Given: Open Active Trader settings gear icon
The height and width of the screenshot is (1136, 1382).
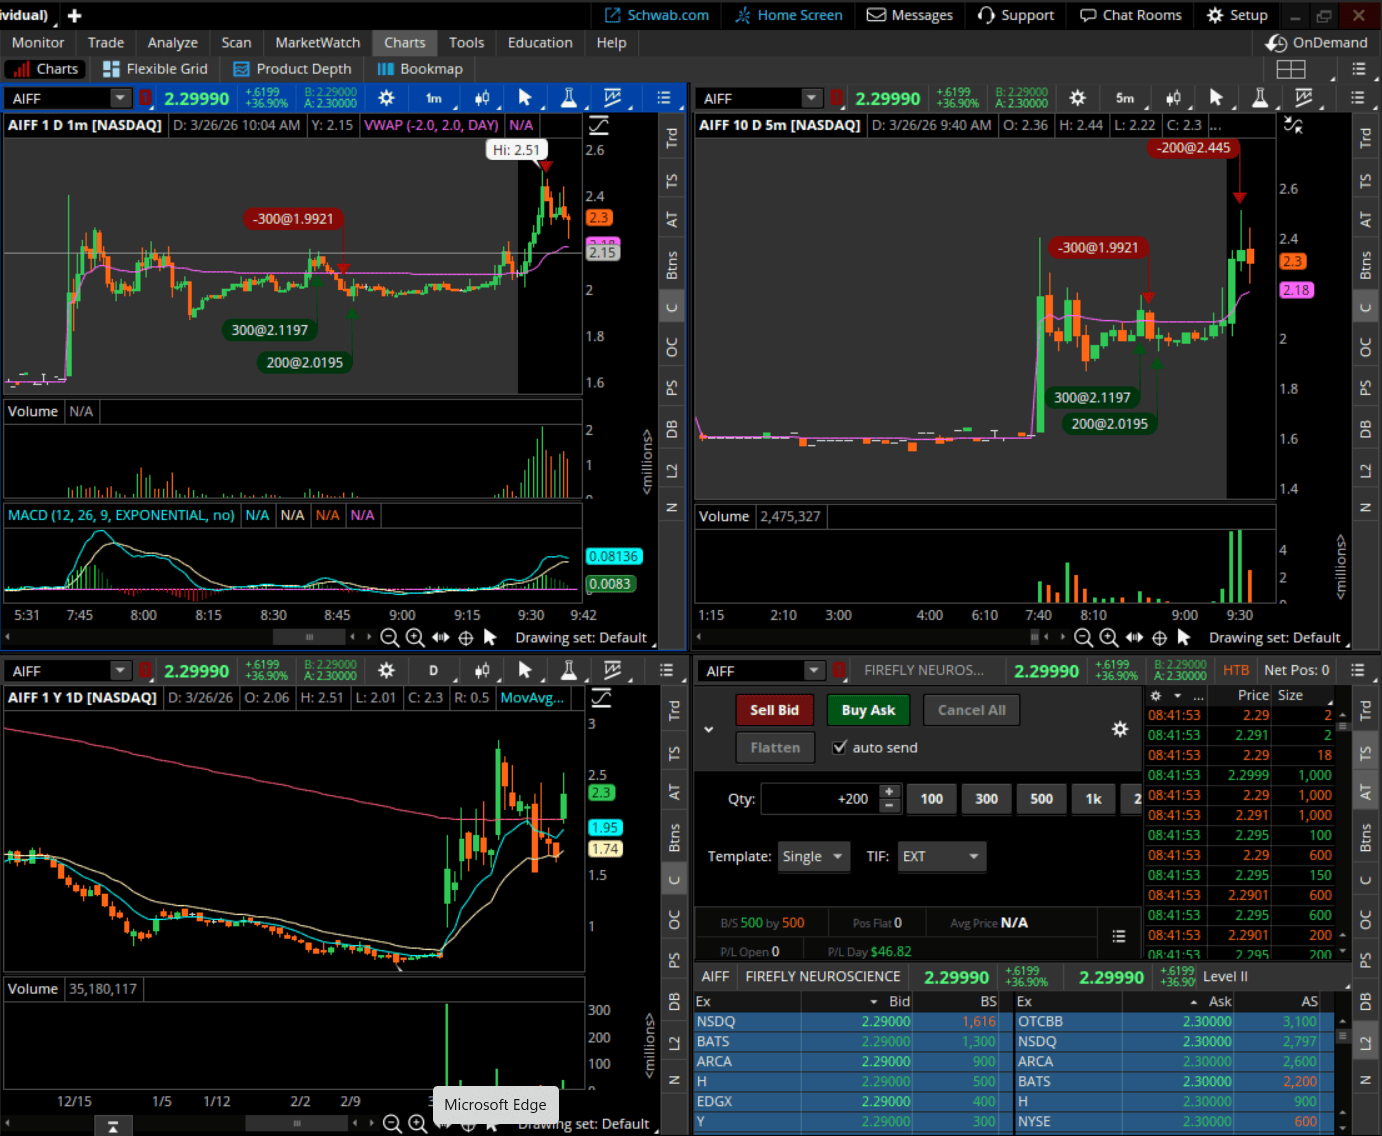Looking at the screenshot, I should pos(1120,729).
